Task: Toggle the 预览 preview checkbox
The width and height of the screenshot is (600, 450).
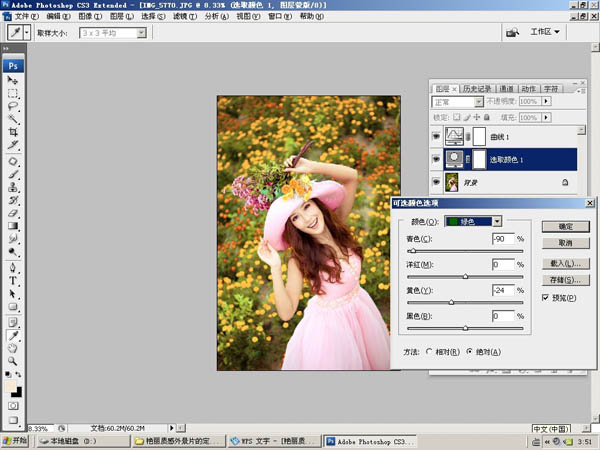Action: [x=545, y=298]
